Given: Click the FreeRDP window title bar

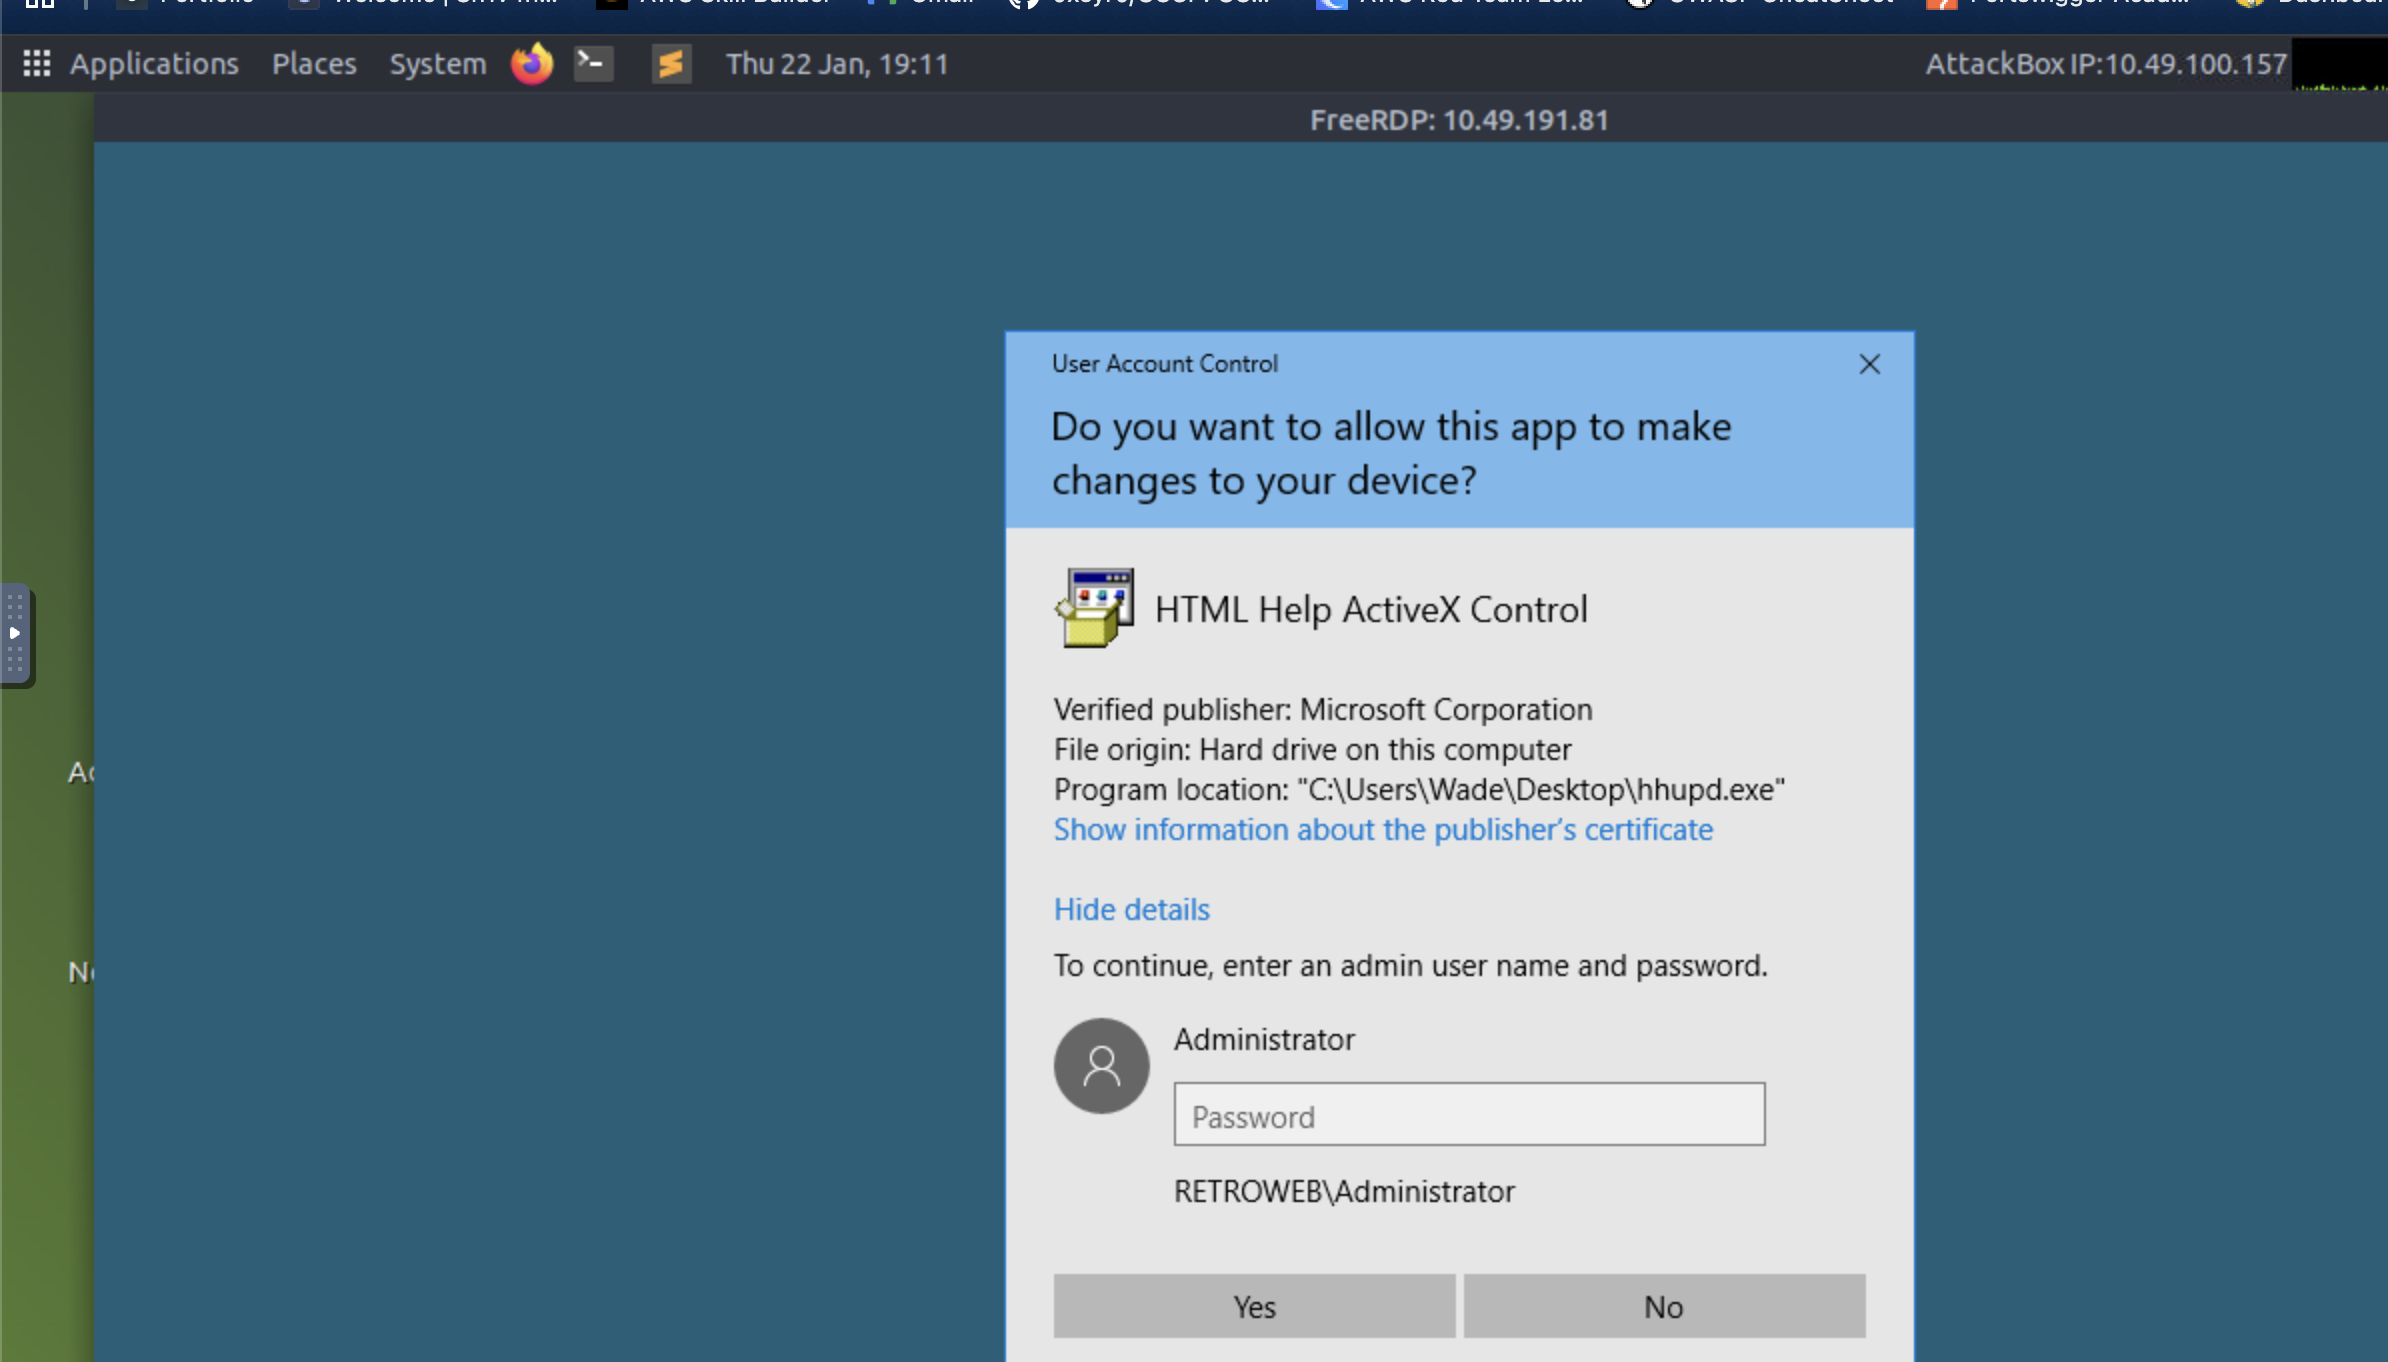Looking at the screenshot, I should pyautogui.click(x=1458, y=120).
